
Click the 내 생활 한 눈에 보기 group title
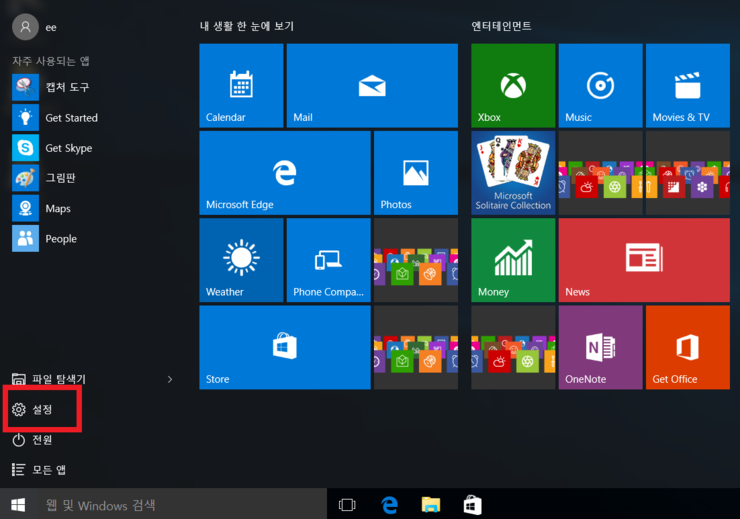(x=247, y=26)
